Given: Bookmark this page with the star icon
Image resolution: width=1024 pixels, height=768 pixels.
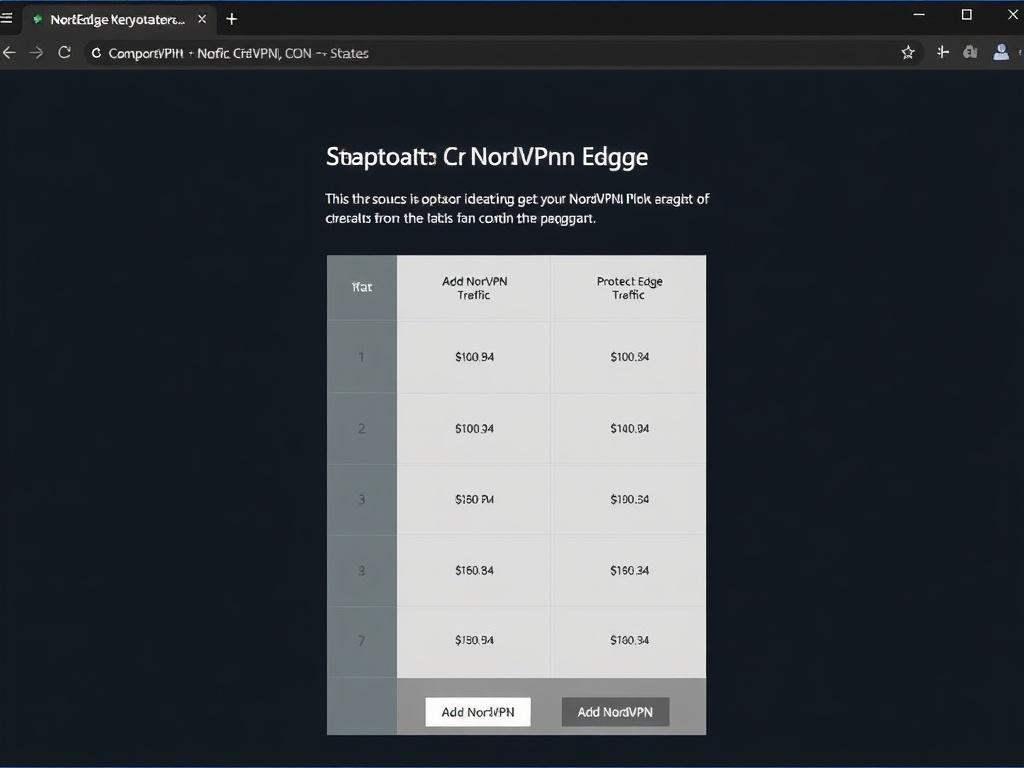Looking at the screenshot, I should [908, 53].
